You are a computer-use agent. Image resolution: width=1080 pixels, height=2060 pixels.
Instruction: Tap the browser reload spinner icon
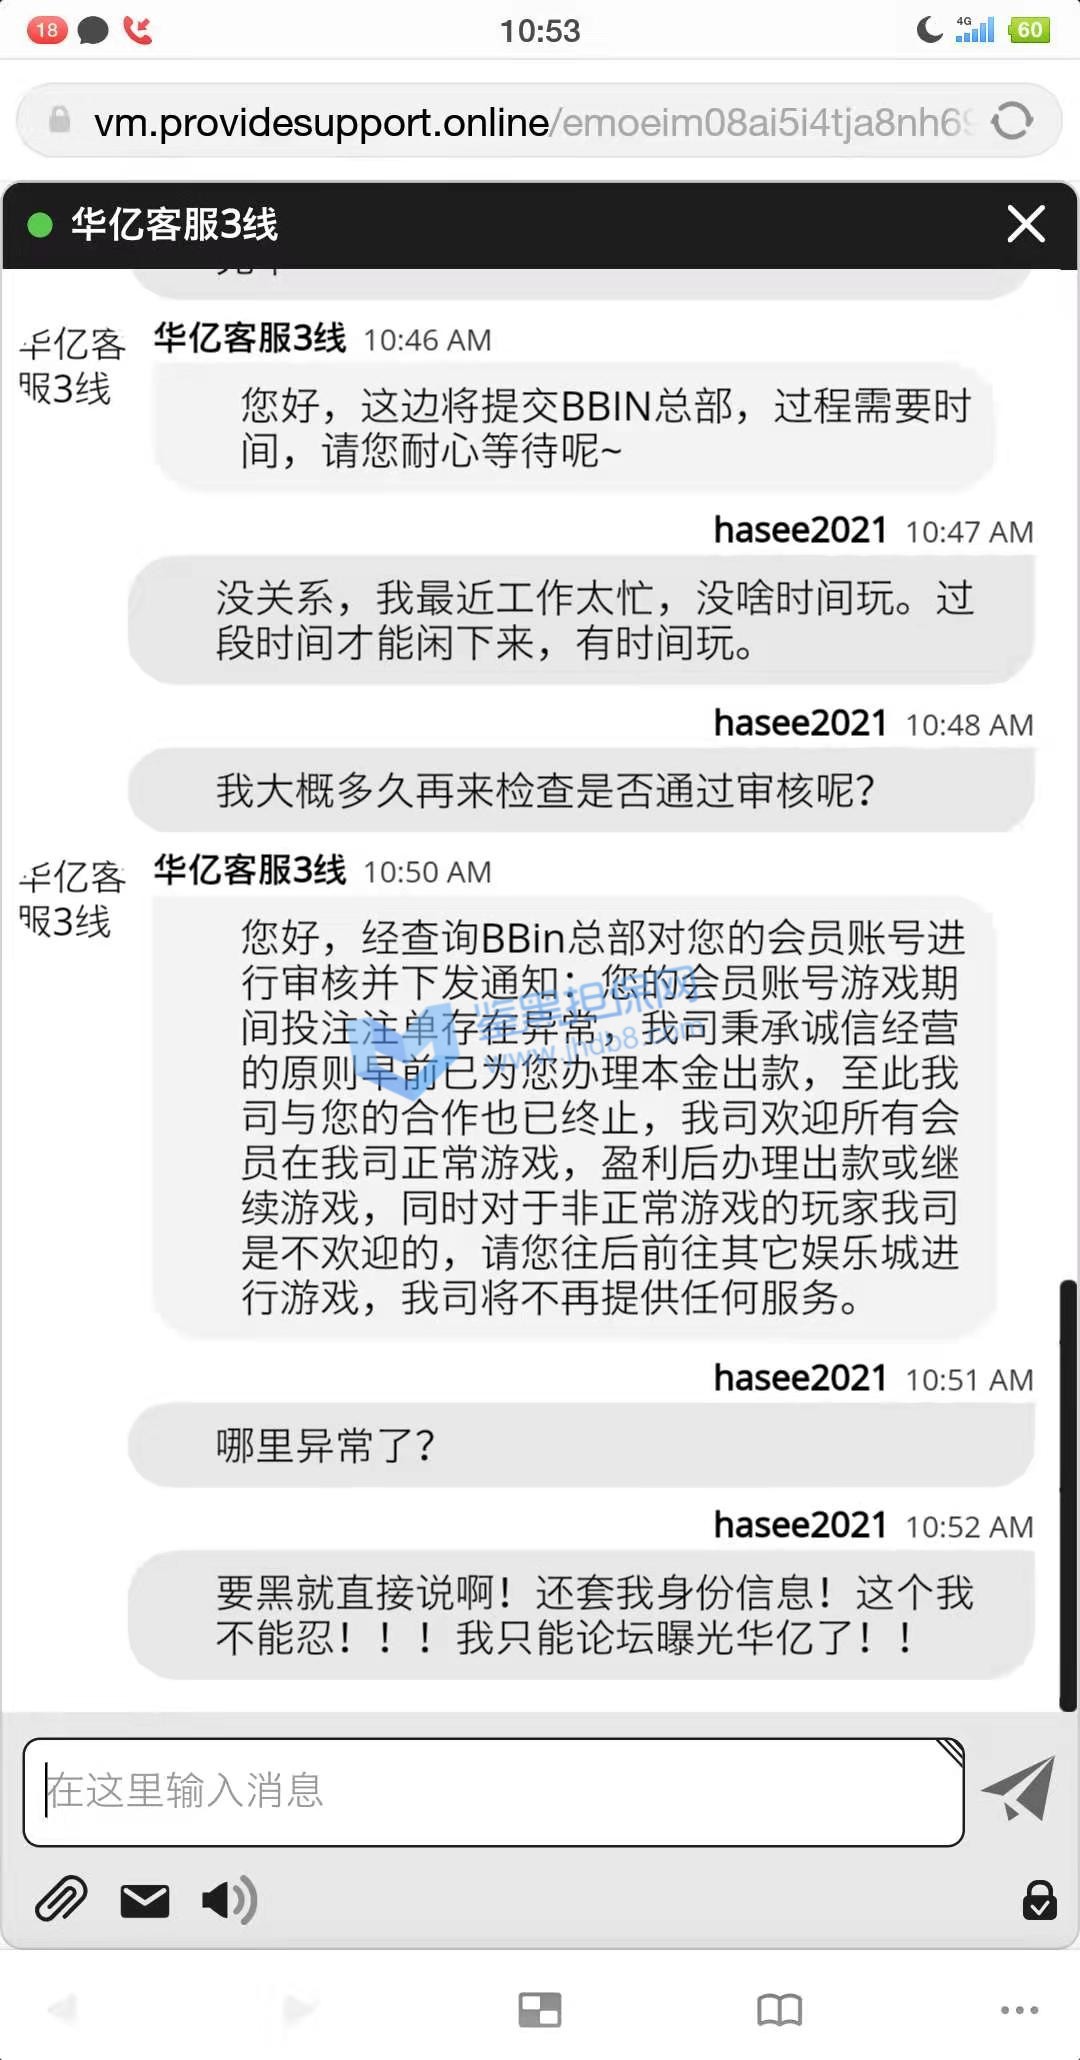click(1012, 122)
